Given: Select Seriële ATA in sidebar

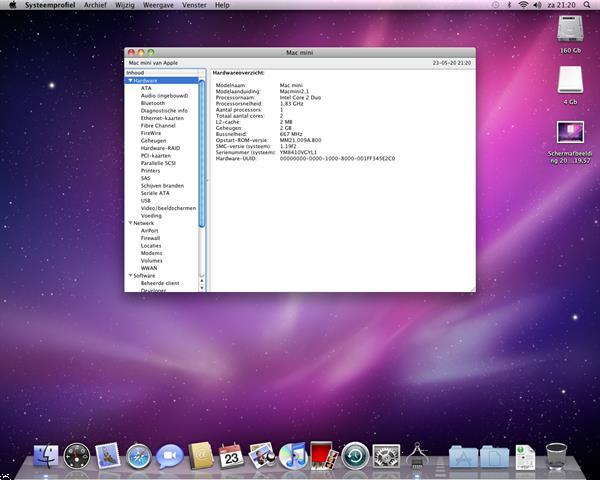Looking at the screenshot, I should pyautogui.click(x=155, y=193).
